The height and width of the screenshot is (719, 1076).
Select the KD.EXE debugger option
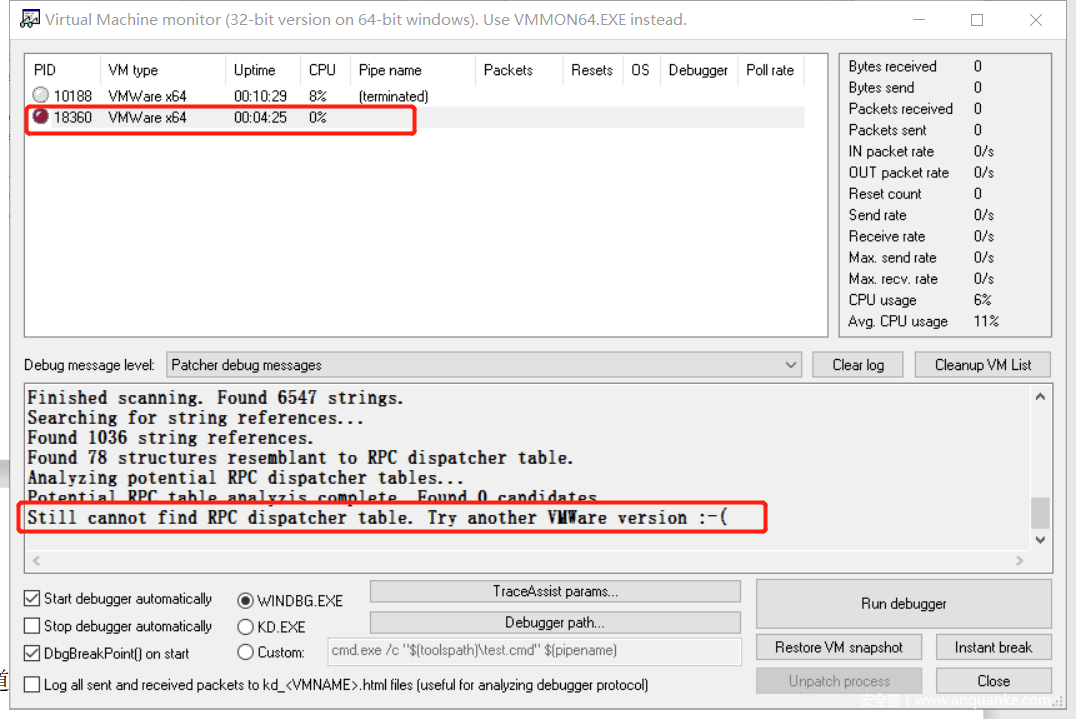coord(246,627)
